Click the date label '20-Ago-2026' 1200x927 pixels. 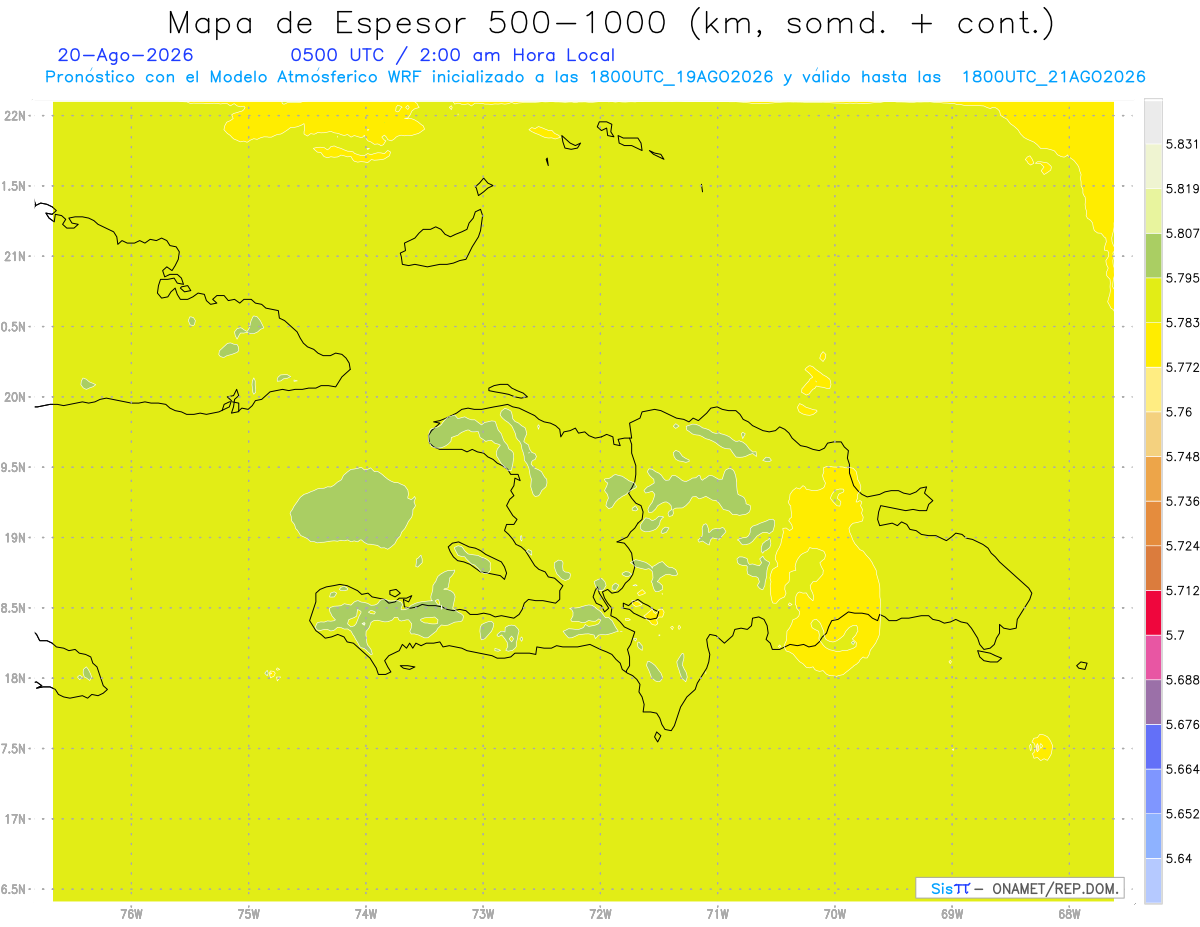point(126,55)
